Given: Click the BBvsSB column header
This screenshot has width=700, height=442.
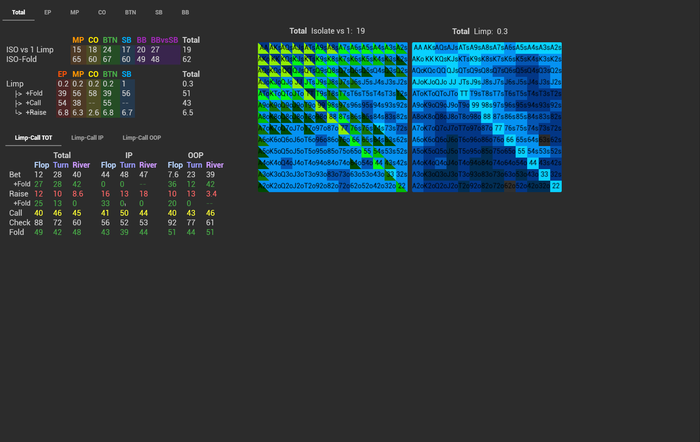Looking at the screenshot, I should point(164,40).
